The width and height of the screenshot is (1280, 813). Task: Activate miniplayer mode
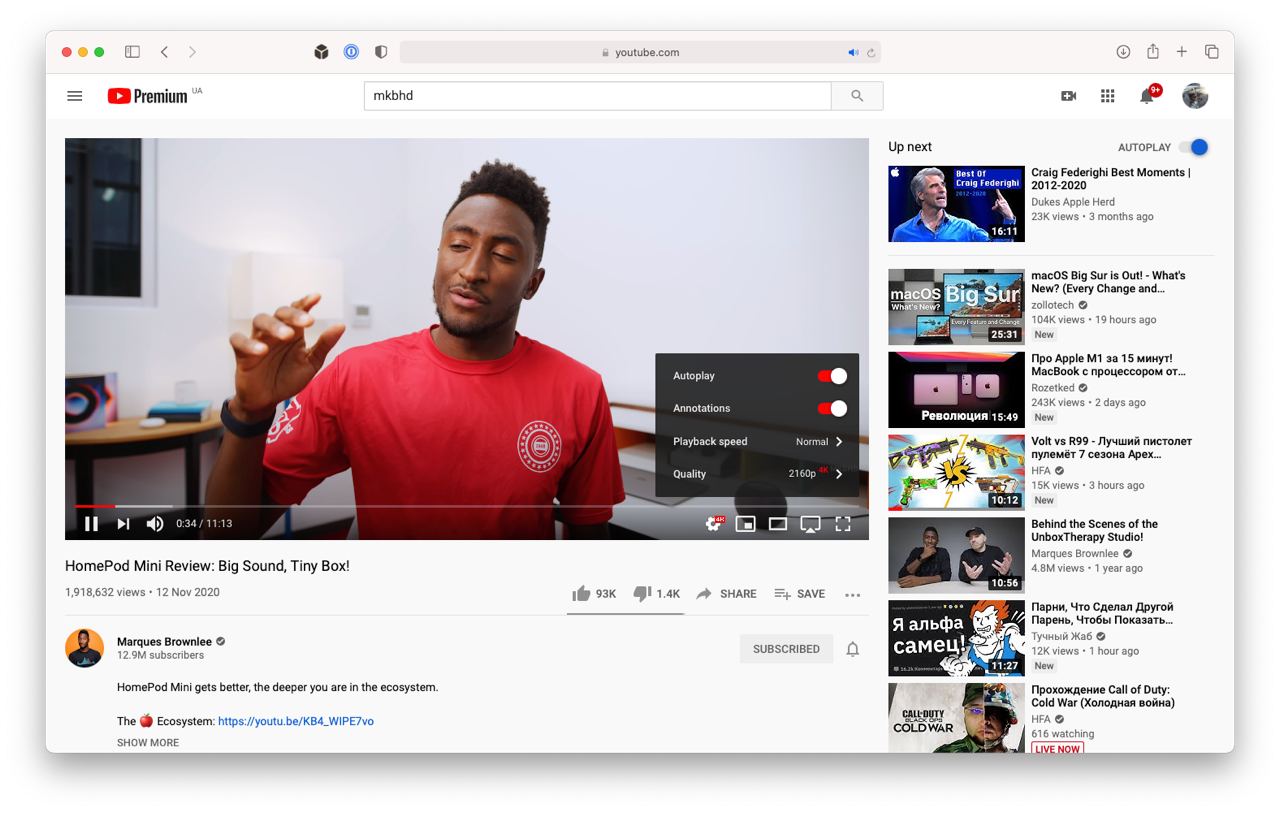click(745, 523)
